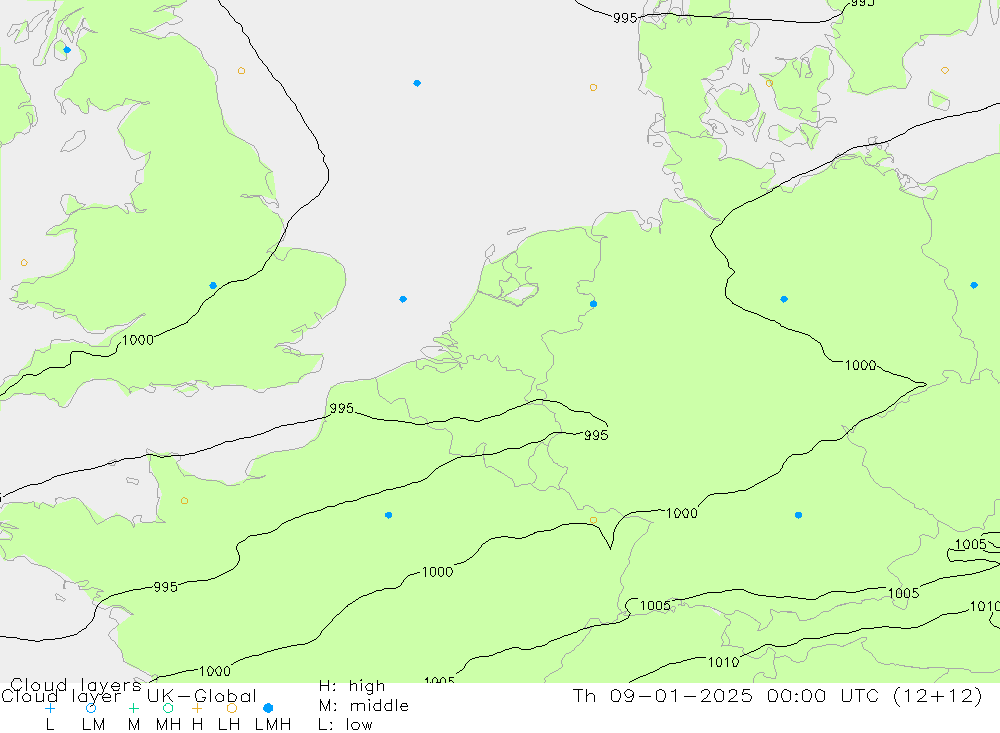Click the 995 isobar label over Belgium
1000x733 pixels.
(x=596, y=435)
